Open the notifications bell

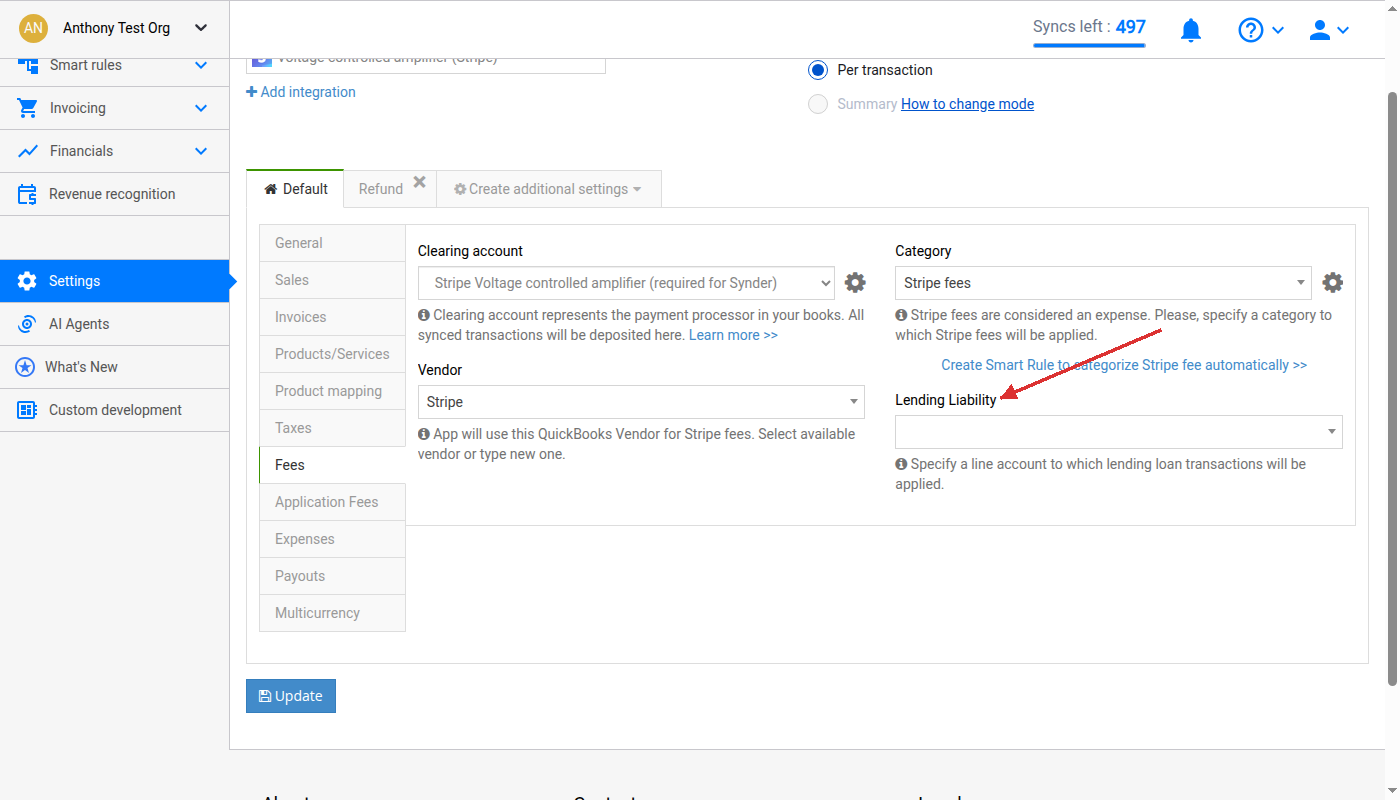point(1190,31)
